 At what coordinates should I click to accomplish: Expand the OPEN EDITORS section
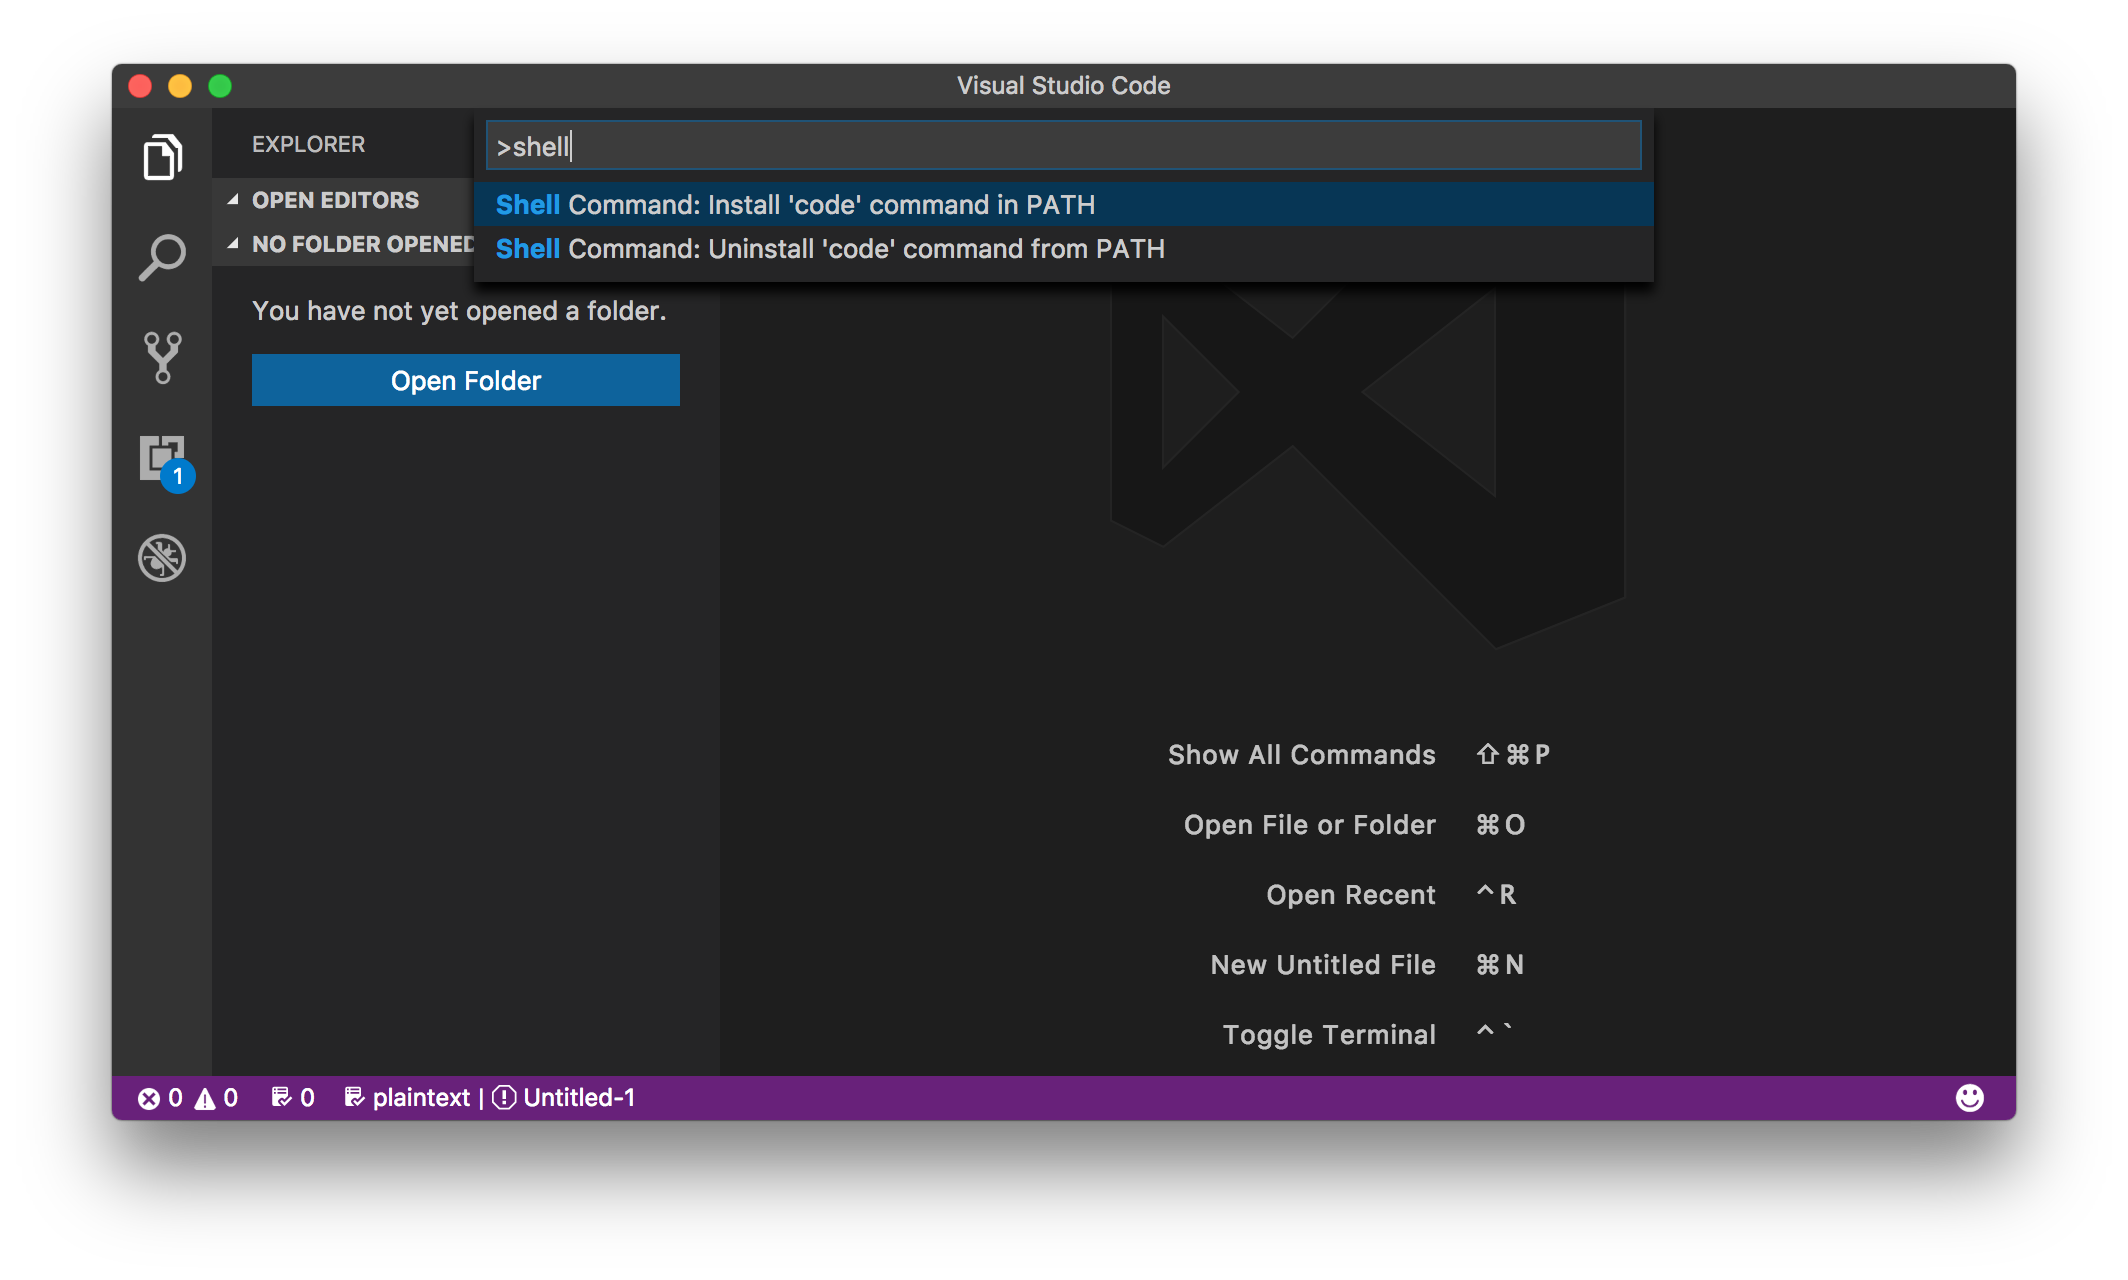click(334, 199)
